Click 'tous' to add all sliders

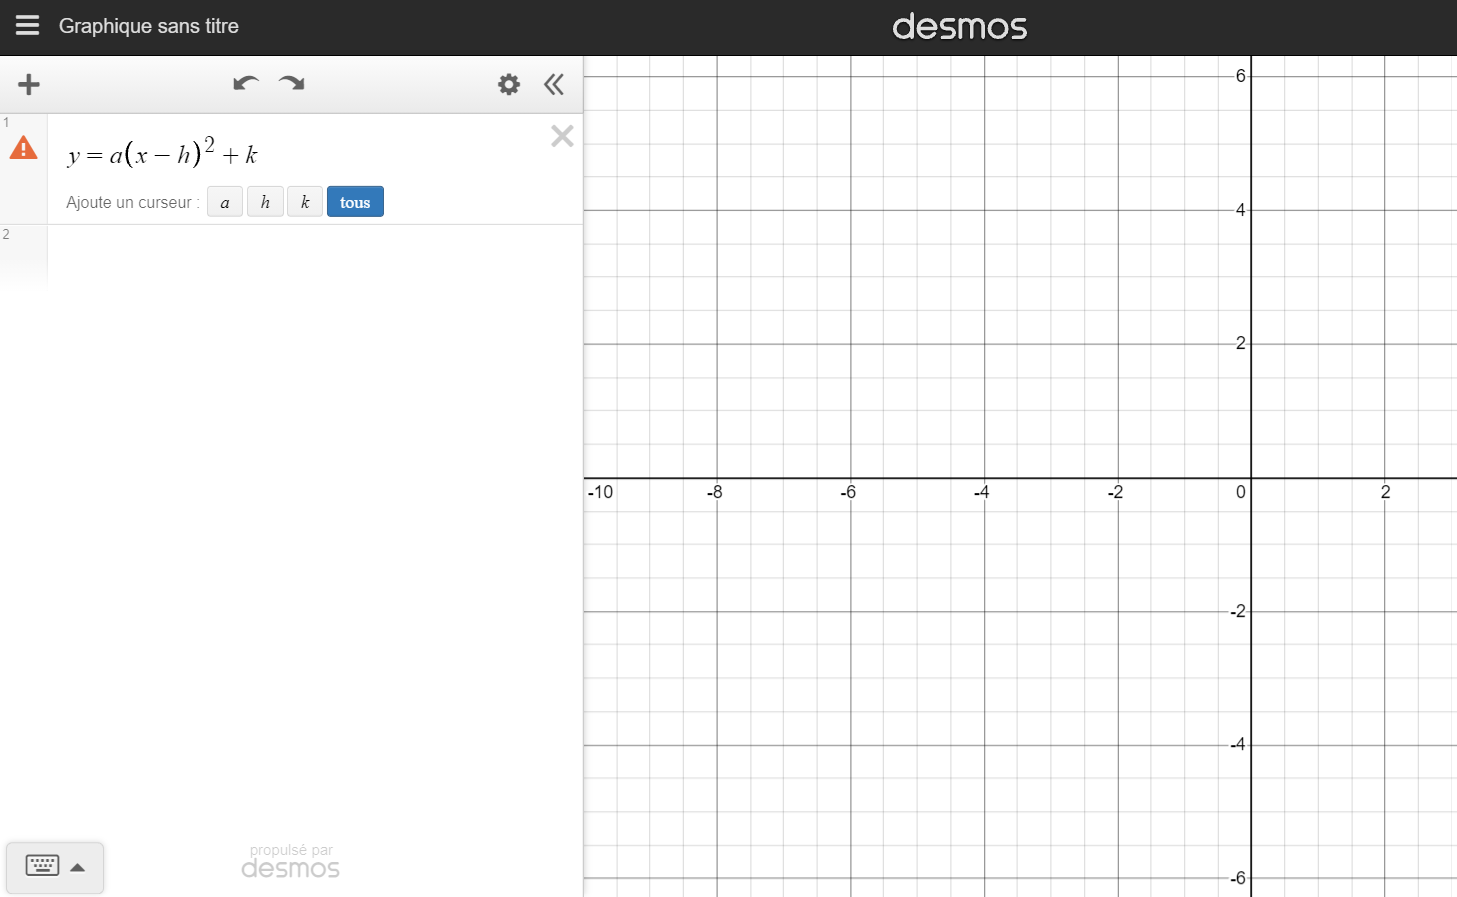pyautogui.click(x=355, y=202)
